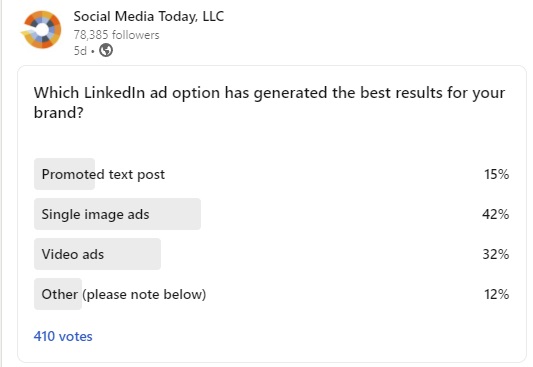Click the 12% result for Other
Viewport: 533px width, 367px height.
click(496, 294)
